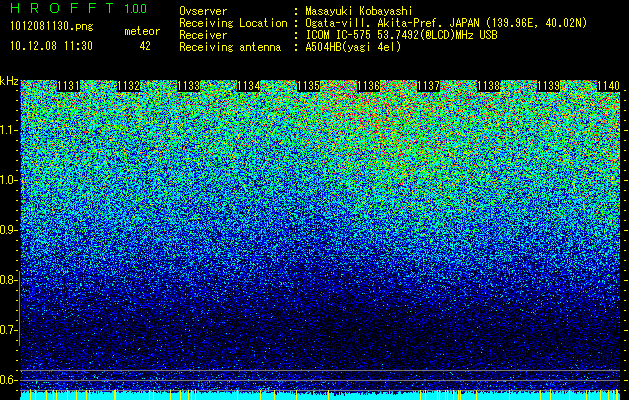Click the 0.6 frequency axis label

8,380
